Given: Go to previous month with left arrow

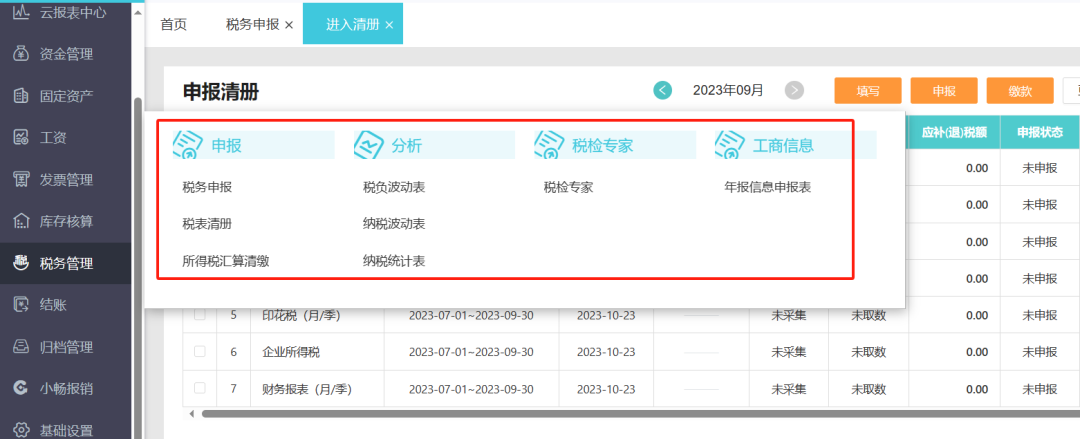Looking at the screenshot, I should [663, 90].
